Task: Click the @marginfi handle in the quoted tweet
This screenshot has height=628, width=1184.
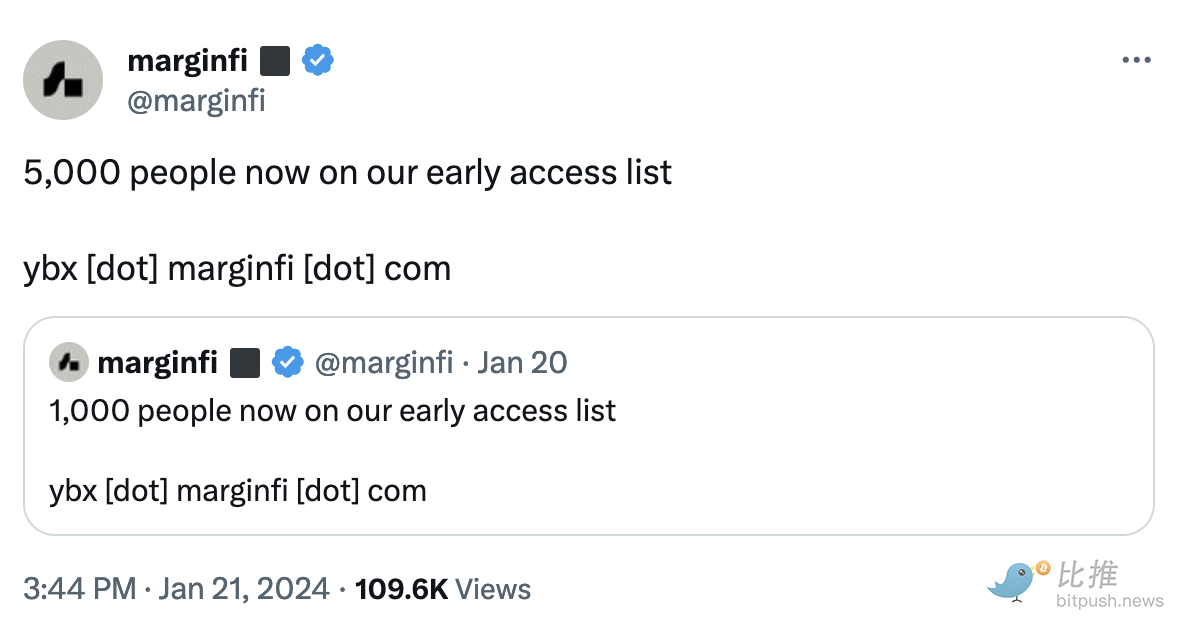Action: click(383, 363)
